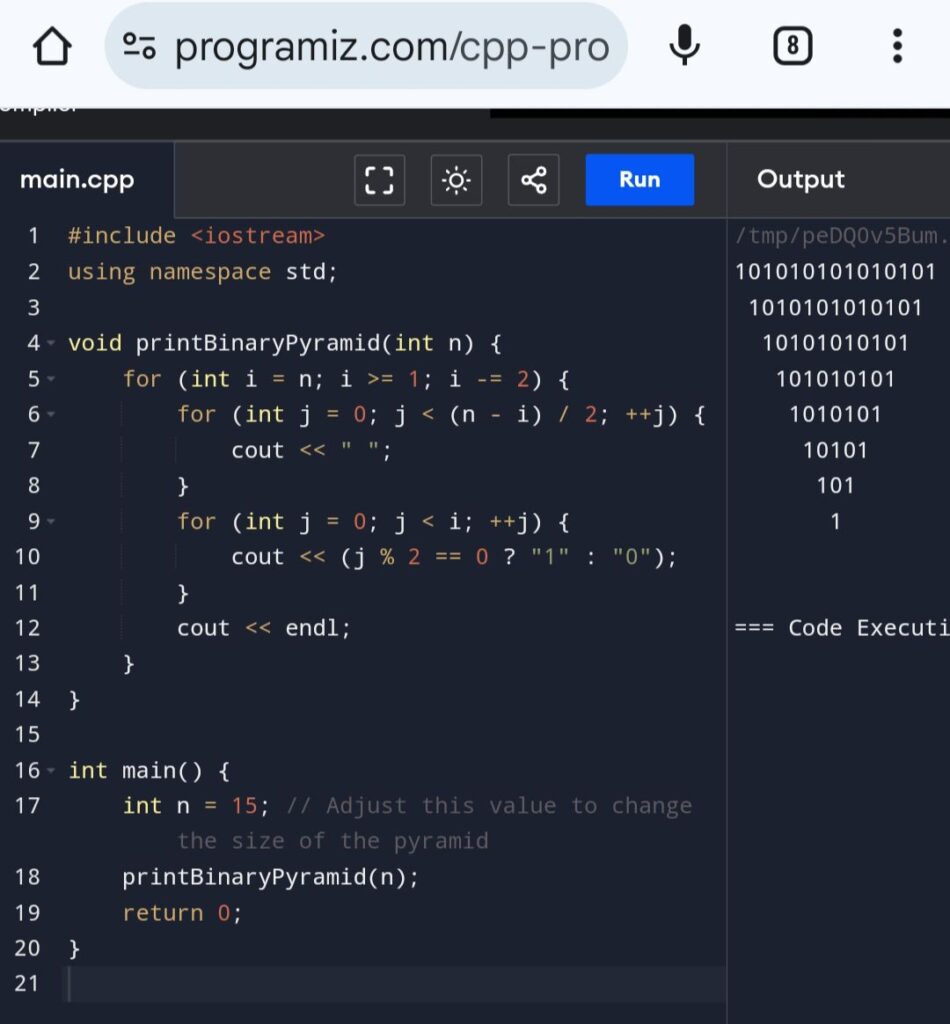Open the browser three-dot menu
This screenshot has width=950, height=1024.
click(897, 46)
